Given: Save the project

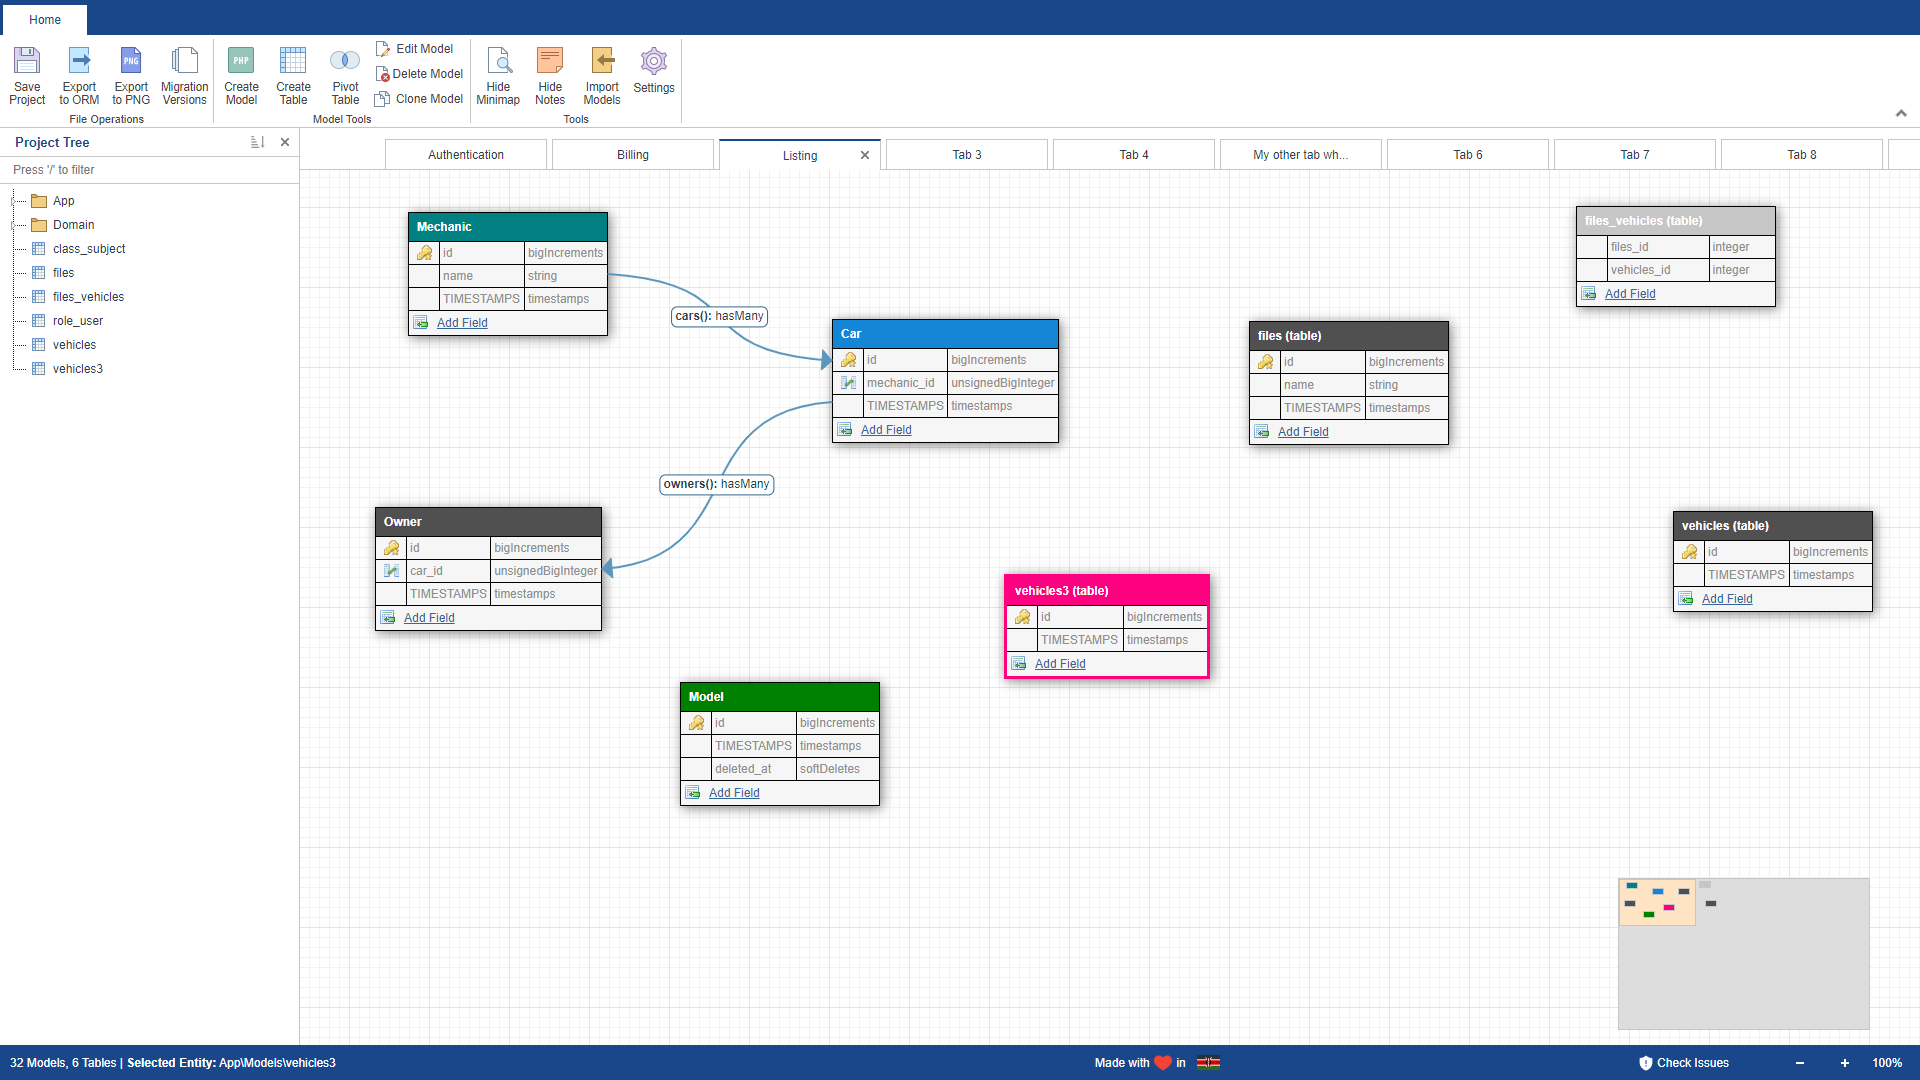Looking at the screenshot, I should pos(26,75).
